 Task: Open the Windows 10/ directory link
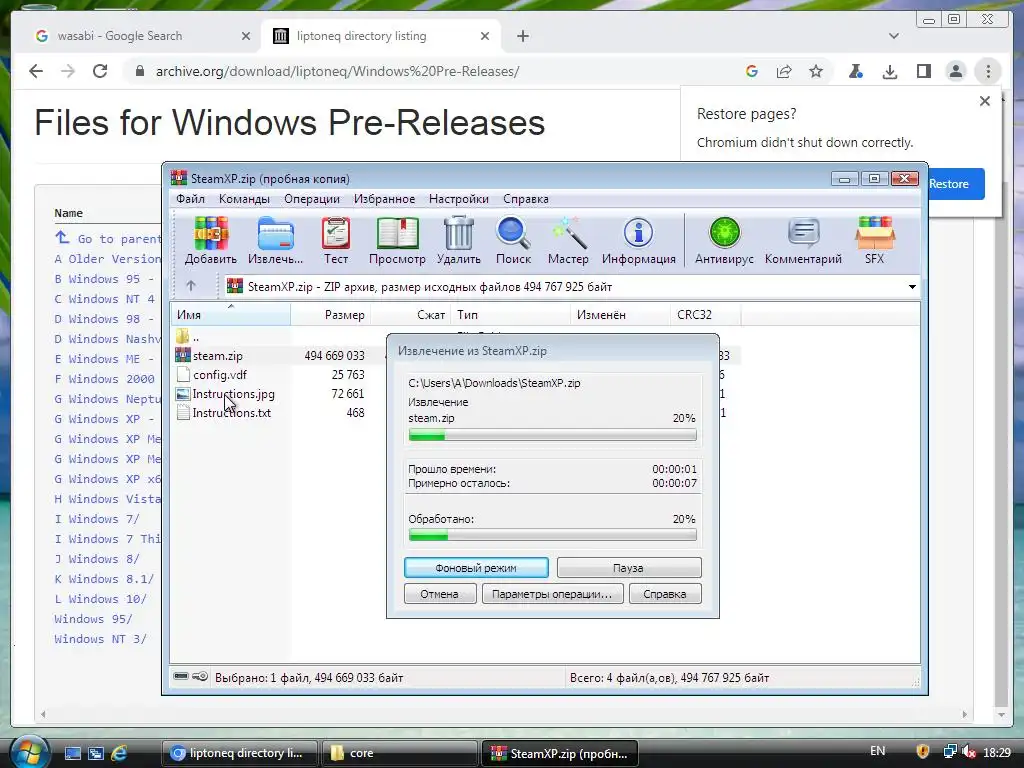click(101, 599)
